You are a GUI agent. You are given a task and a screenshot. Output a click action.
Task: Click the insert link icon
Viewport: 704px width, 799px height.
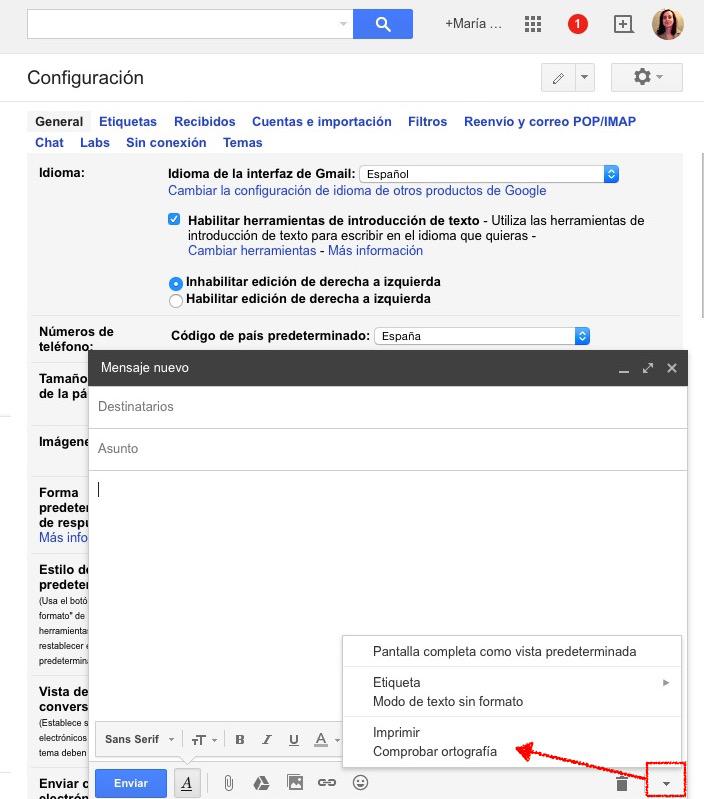[326, 783]
